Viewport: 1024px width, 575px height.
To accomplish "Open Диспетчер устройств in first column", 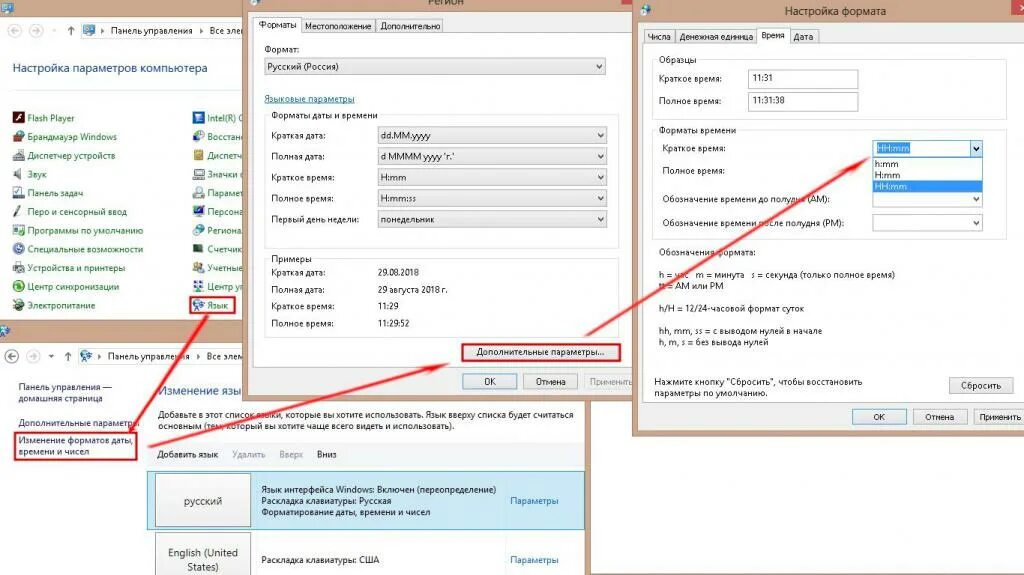I will pyautogui.click(x=64, y=156).
